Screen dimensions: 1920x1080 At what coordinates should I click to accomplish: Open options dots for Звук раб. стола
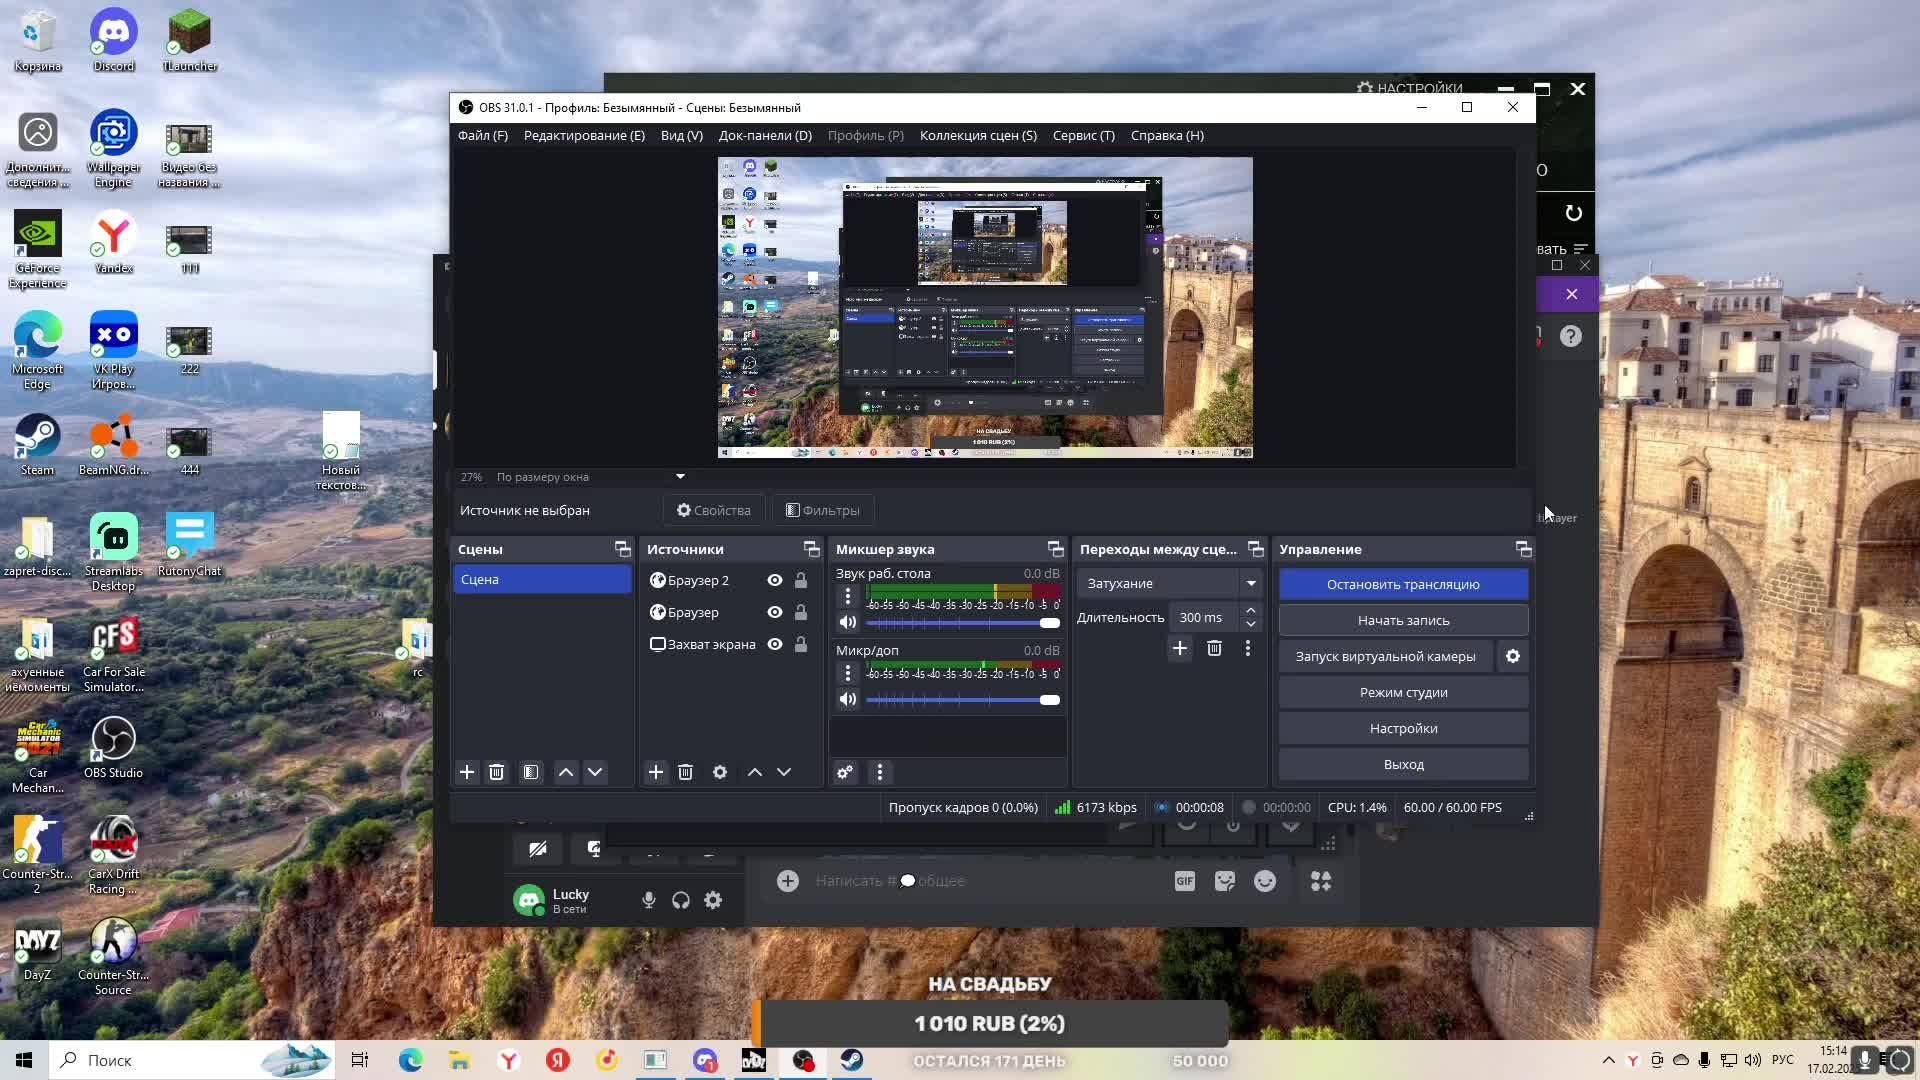tap(848, 596)
